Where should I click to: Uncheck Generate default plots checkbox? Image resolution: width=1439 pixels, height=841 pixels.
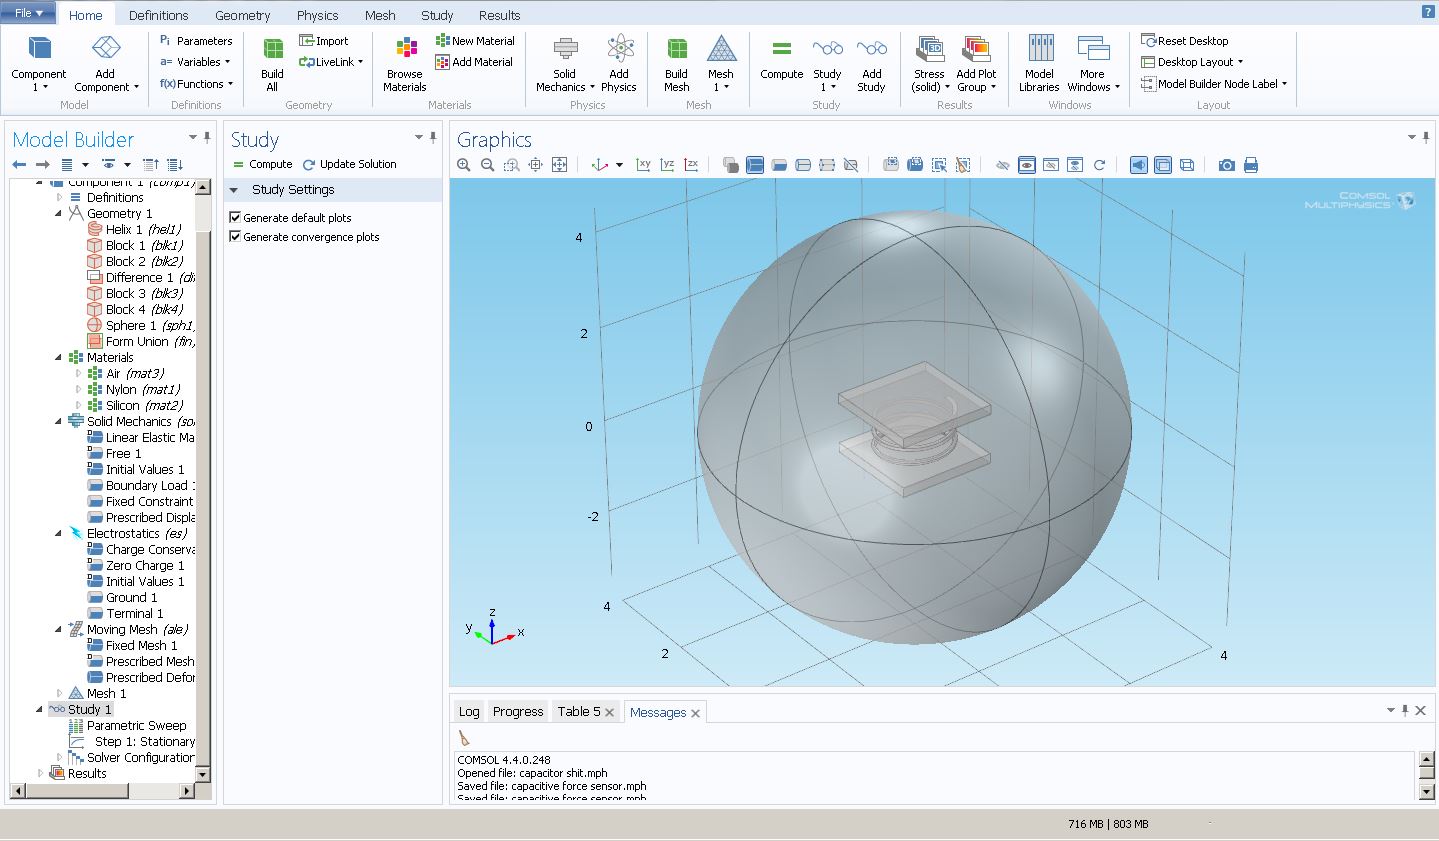[x=236, y=217]
